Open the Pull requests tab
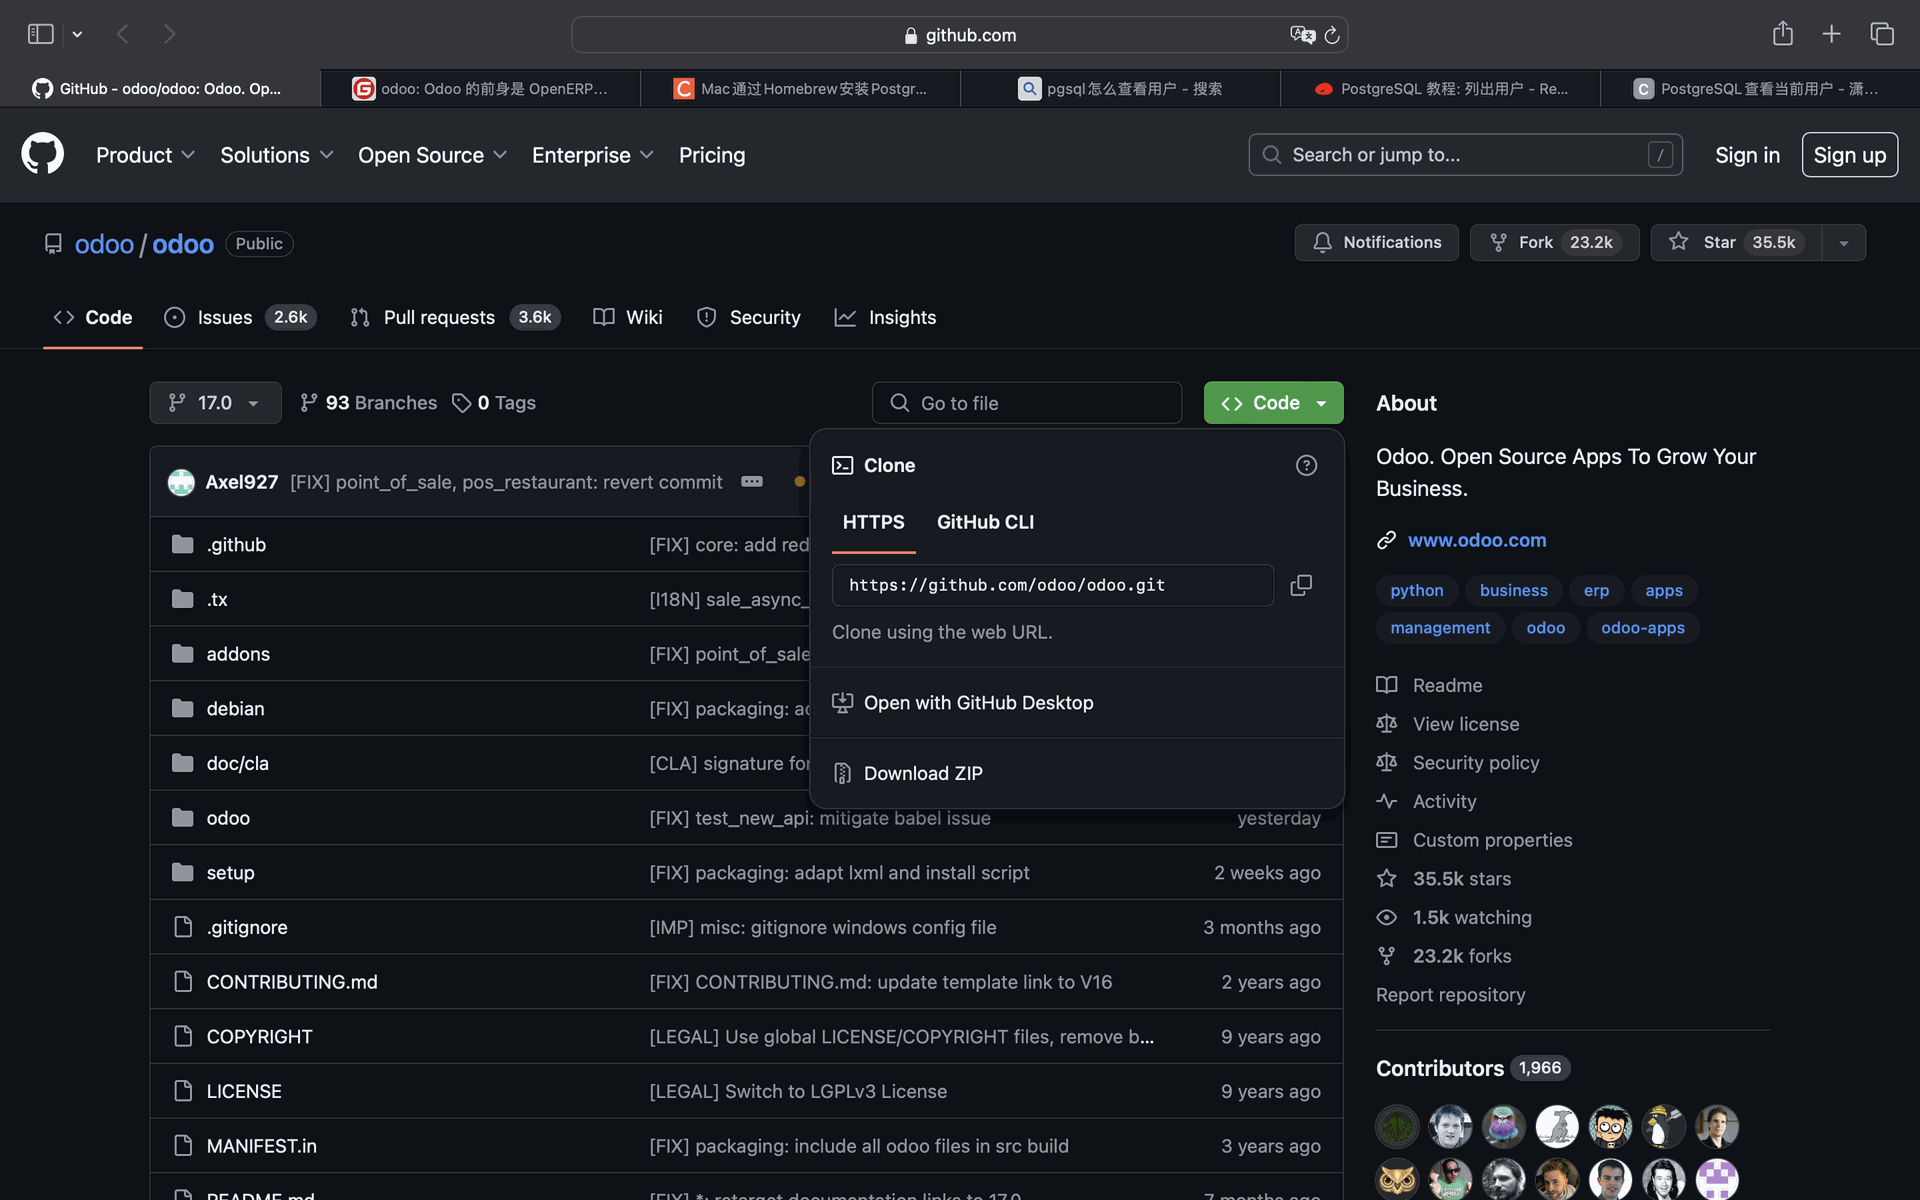 tap(455, 317)
